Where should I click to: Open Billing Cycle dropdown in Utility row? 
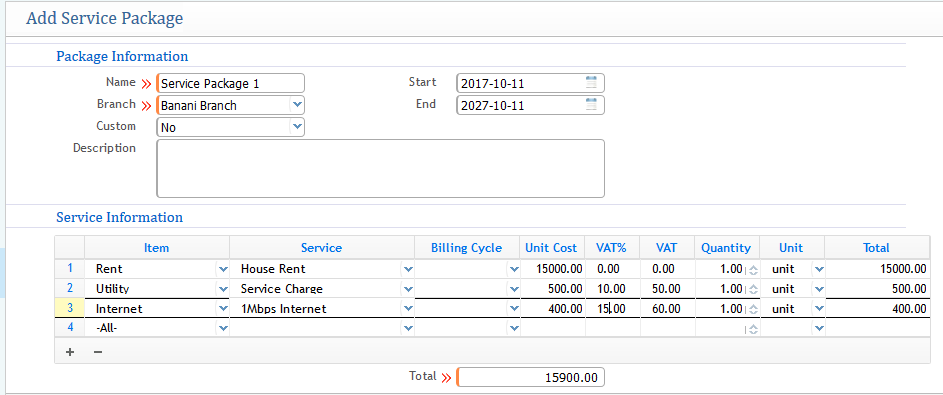click(514, 289)
